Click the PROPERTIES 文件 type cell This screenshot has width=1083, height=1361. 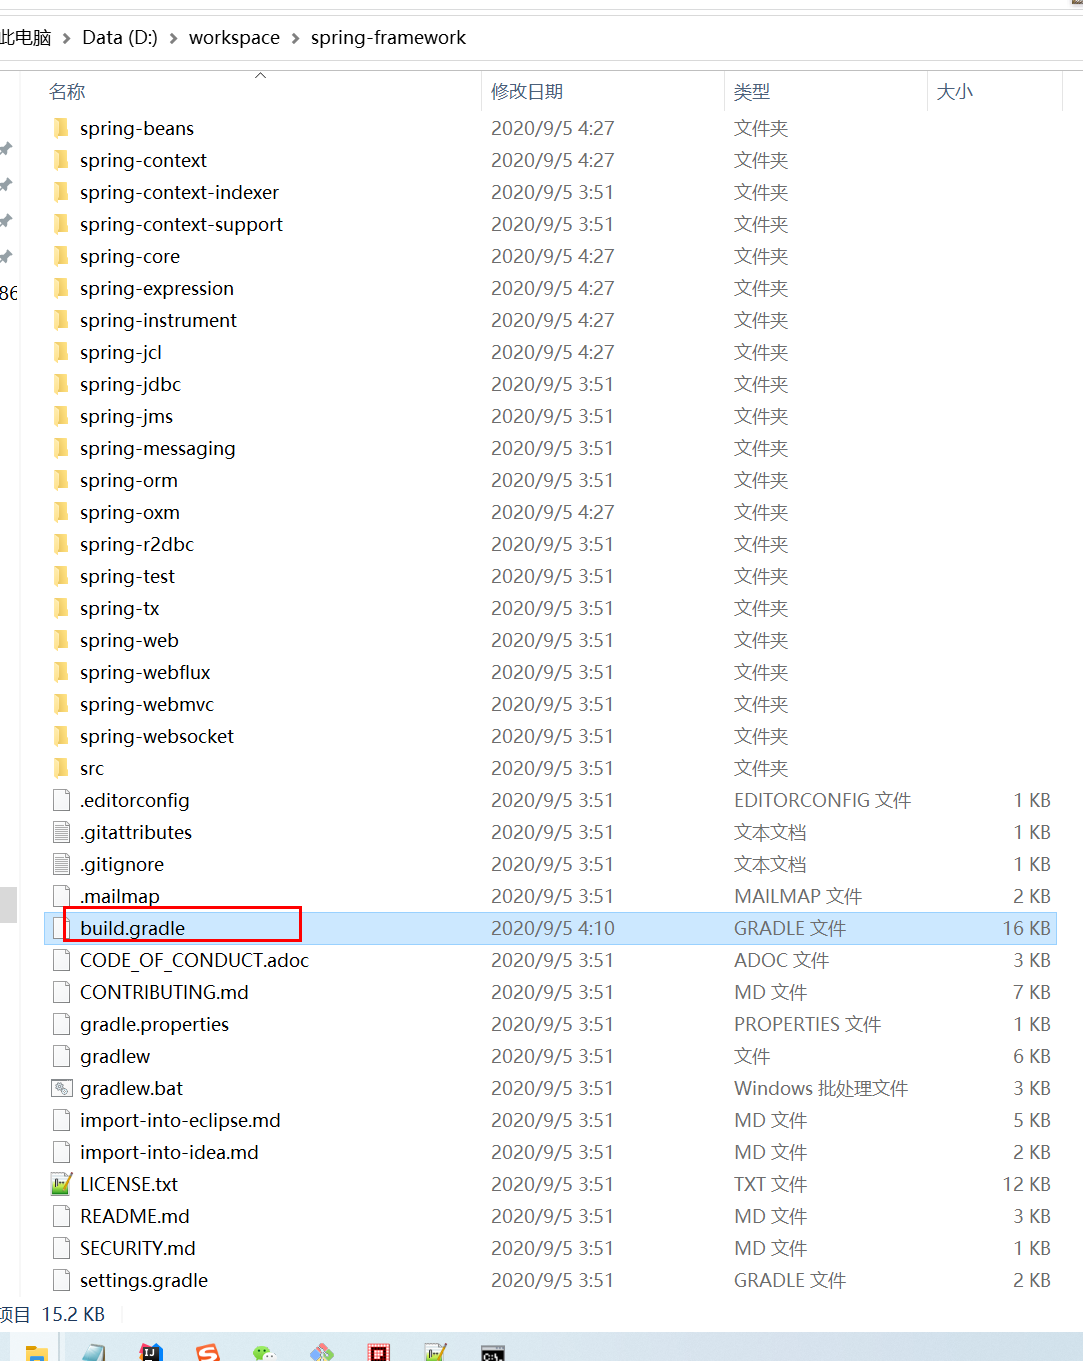coord(807,1024)
